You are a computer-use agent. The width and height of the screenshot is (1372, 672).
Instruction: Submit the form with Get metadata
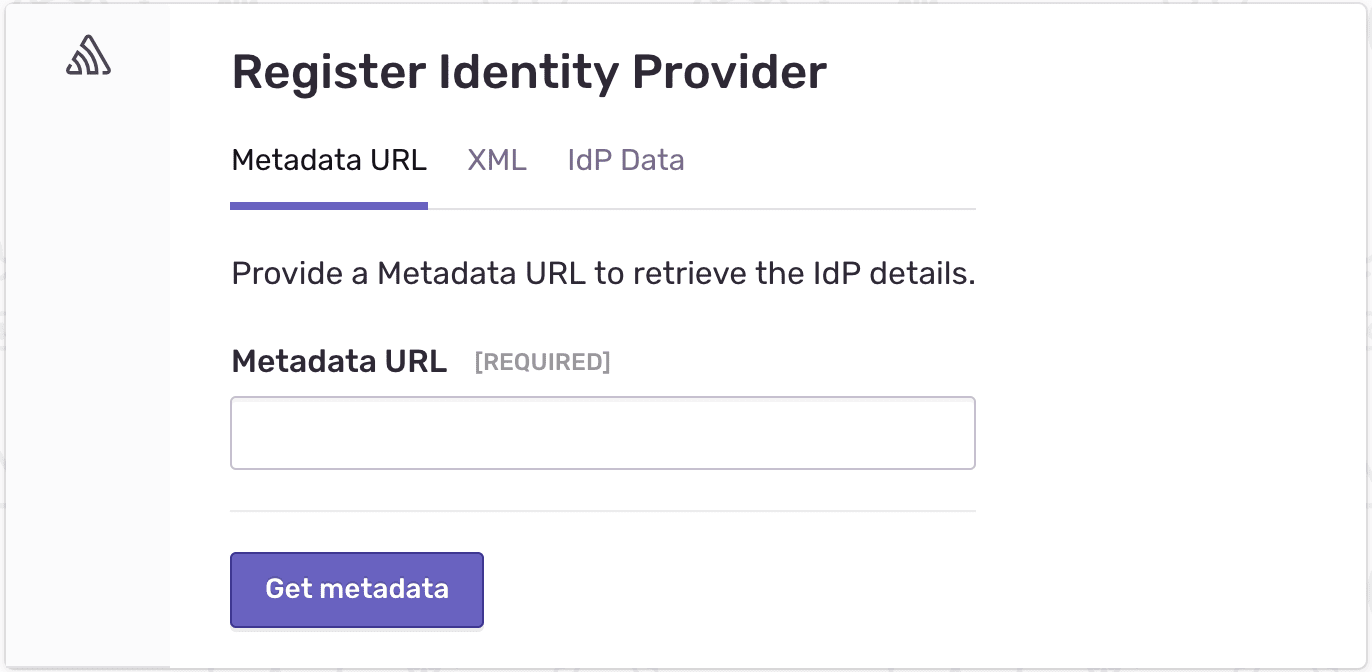pos(357,589)
